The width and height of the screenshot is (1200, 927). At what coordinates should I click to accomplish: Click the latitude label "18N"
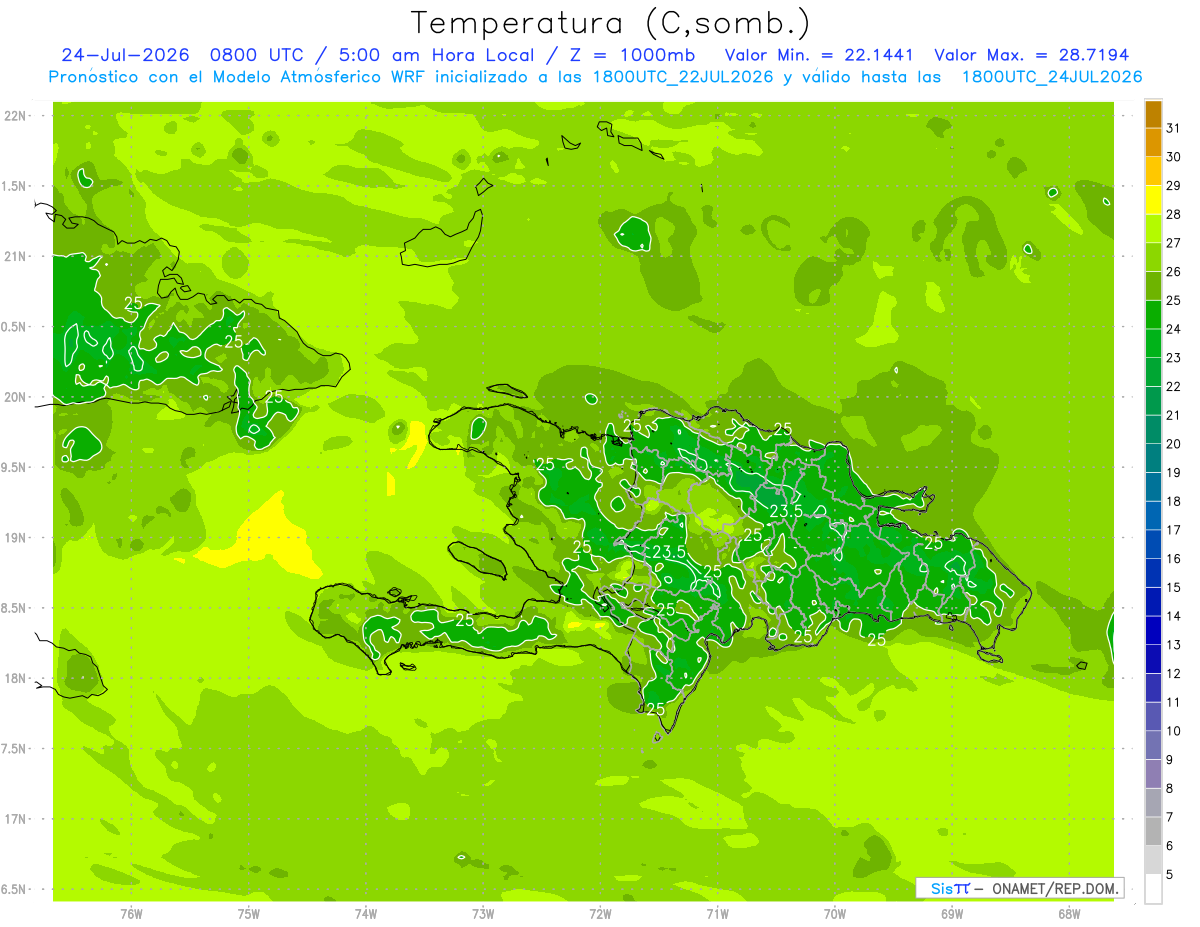(16, 679)
